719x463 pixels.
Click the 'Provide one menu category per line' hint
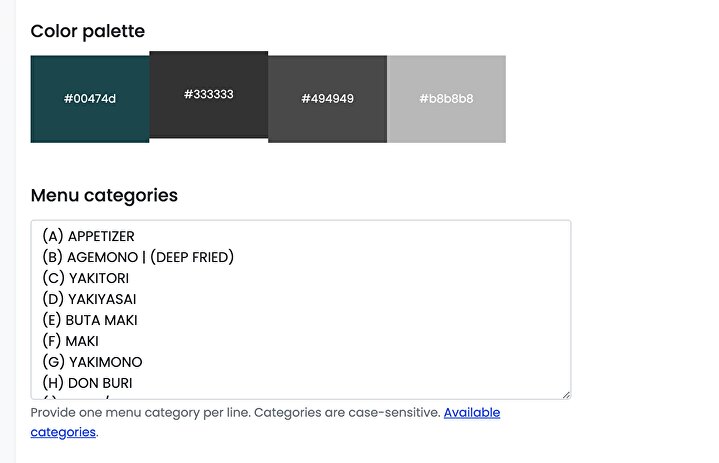[x=140, y=412]
